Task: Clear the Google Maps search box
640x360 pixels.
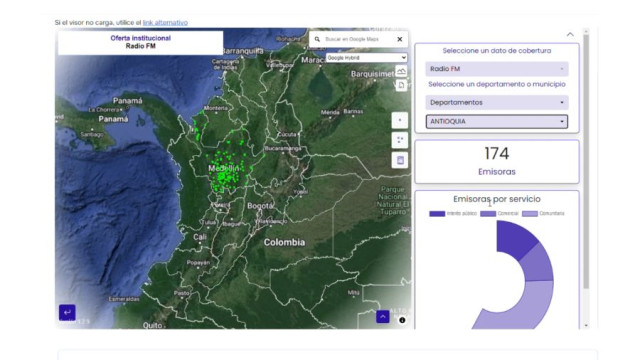Action: click(400, 39)
